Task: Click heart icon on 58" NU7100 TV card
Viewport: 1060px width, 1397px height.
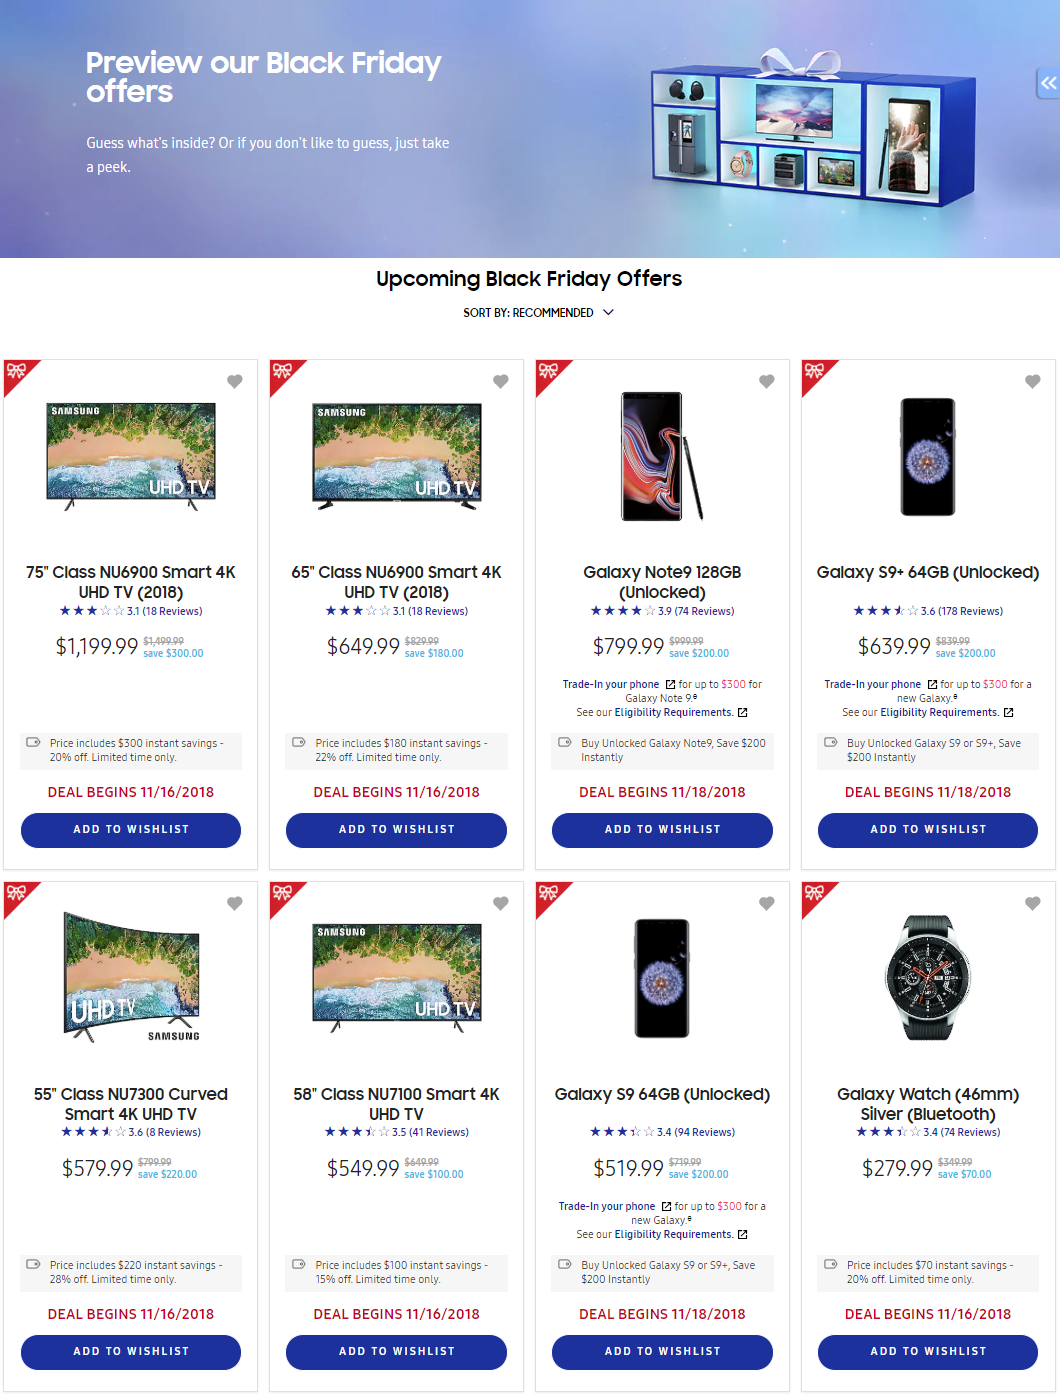Action: (501, 903)
